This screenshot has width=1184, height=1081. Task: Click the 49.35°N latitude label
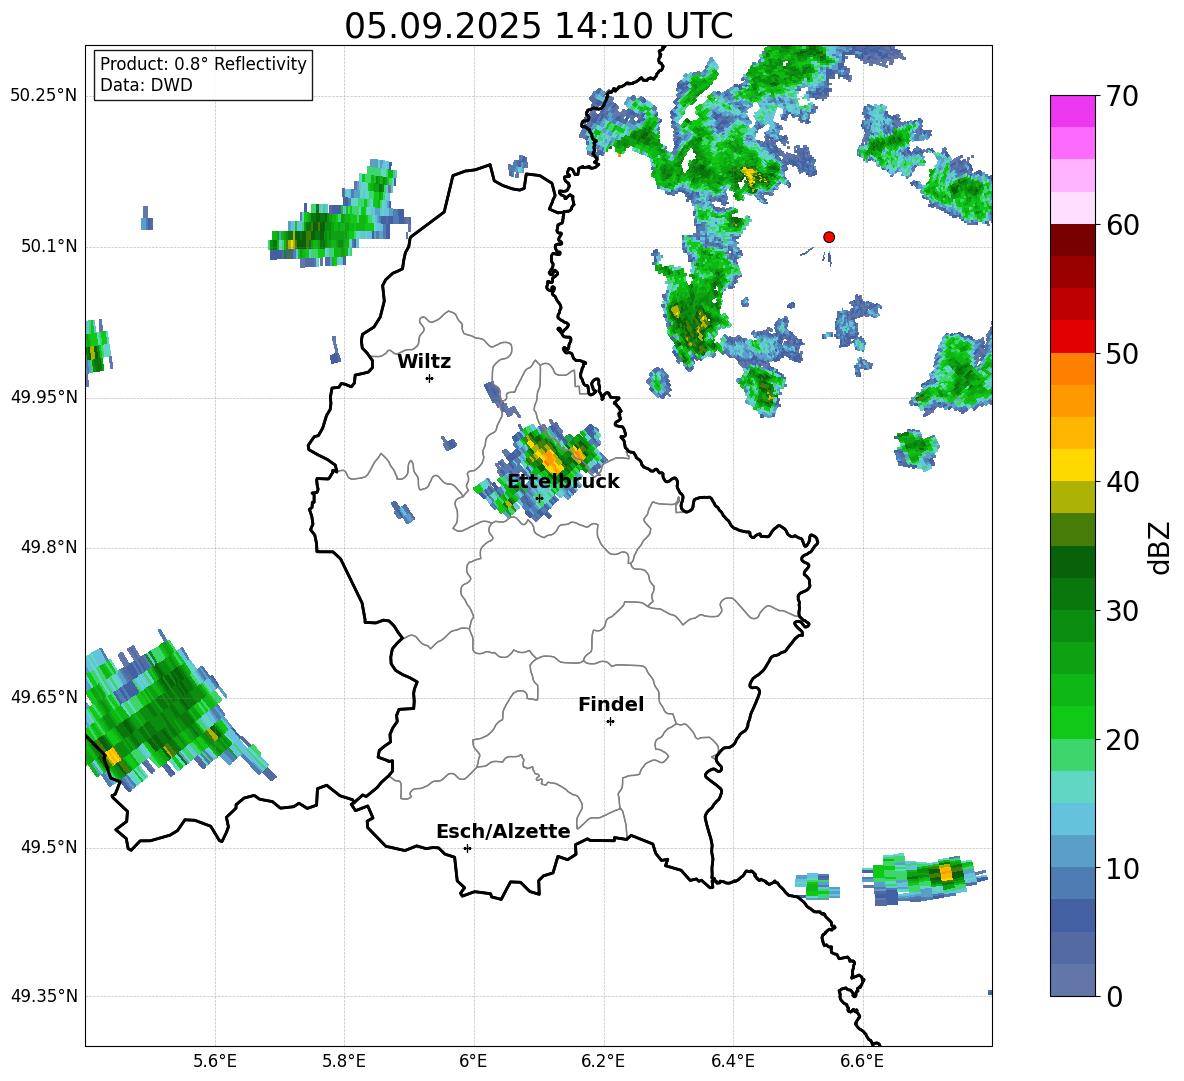coord(44,996)
